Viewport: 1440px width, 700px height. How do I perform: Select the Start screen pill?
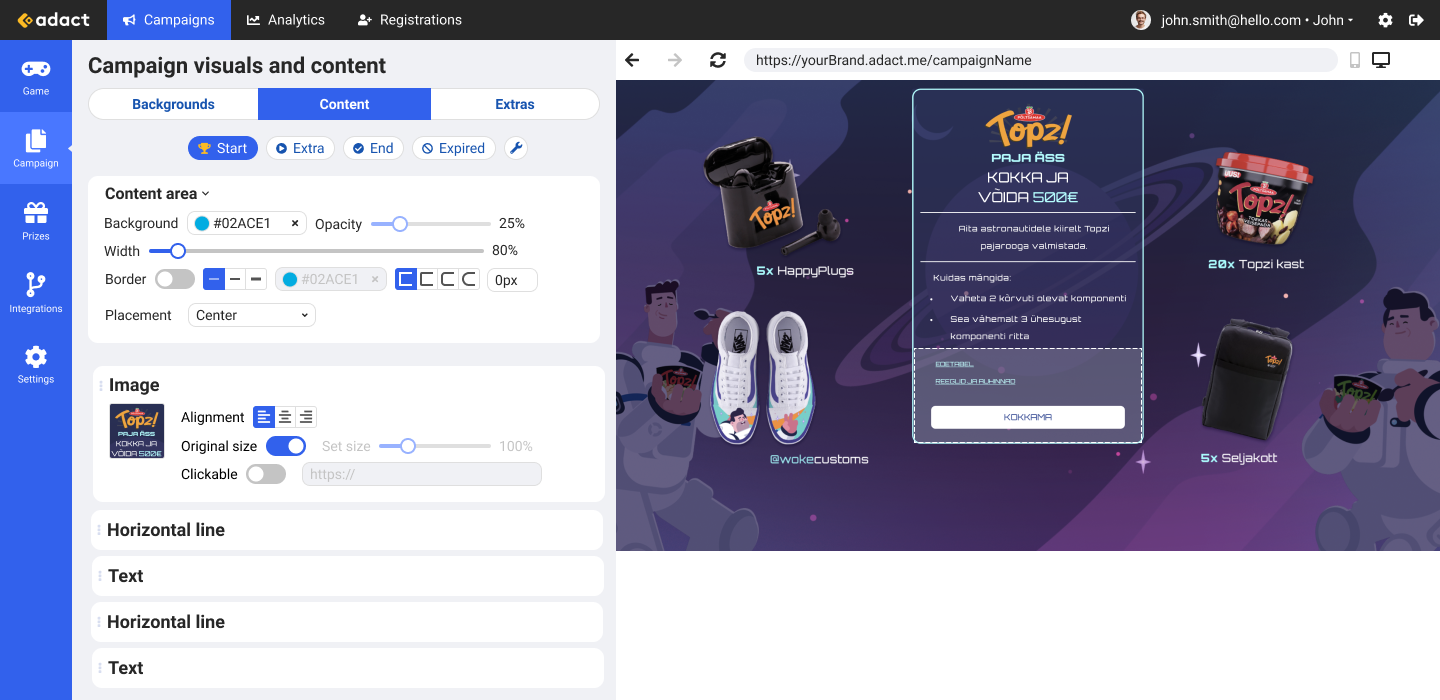click(x=223, y=148)
